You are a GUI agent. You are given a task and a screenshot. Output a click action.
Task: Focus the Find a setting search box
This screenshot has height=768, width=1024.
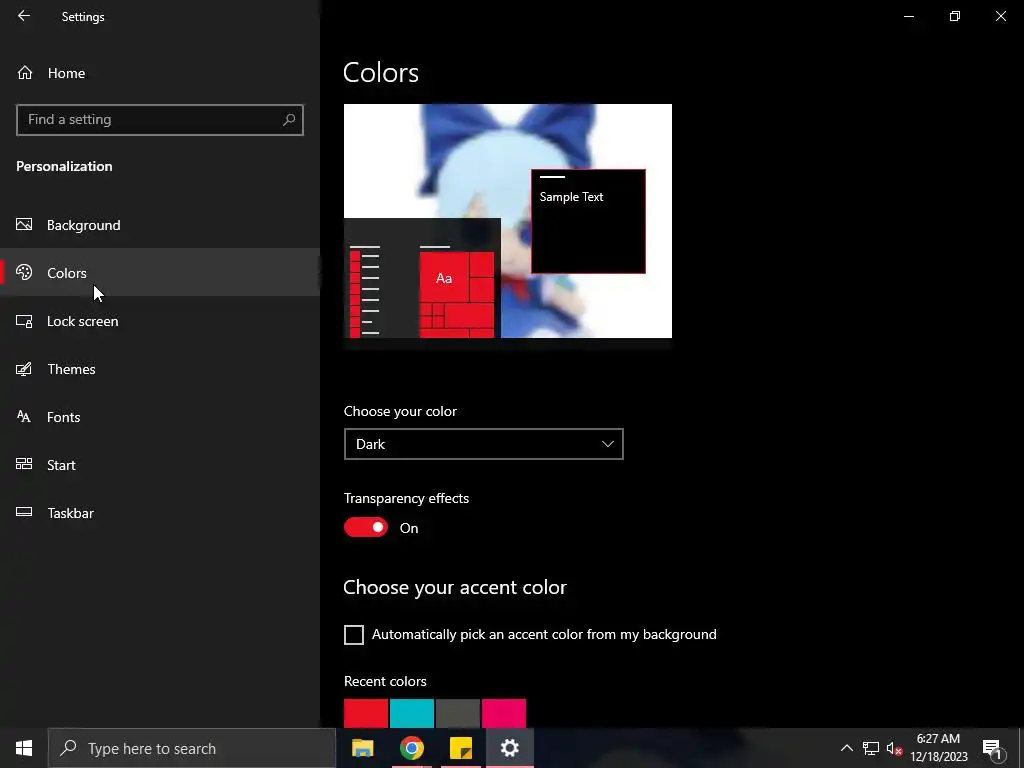tap(160, 120)
